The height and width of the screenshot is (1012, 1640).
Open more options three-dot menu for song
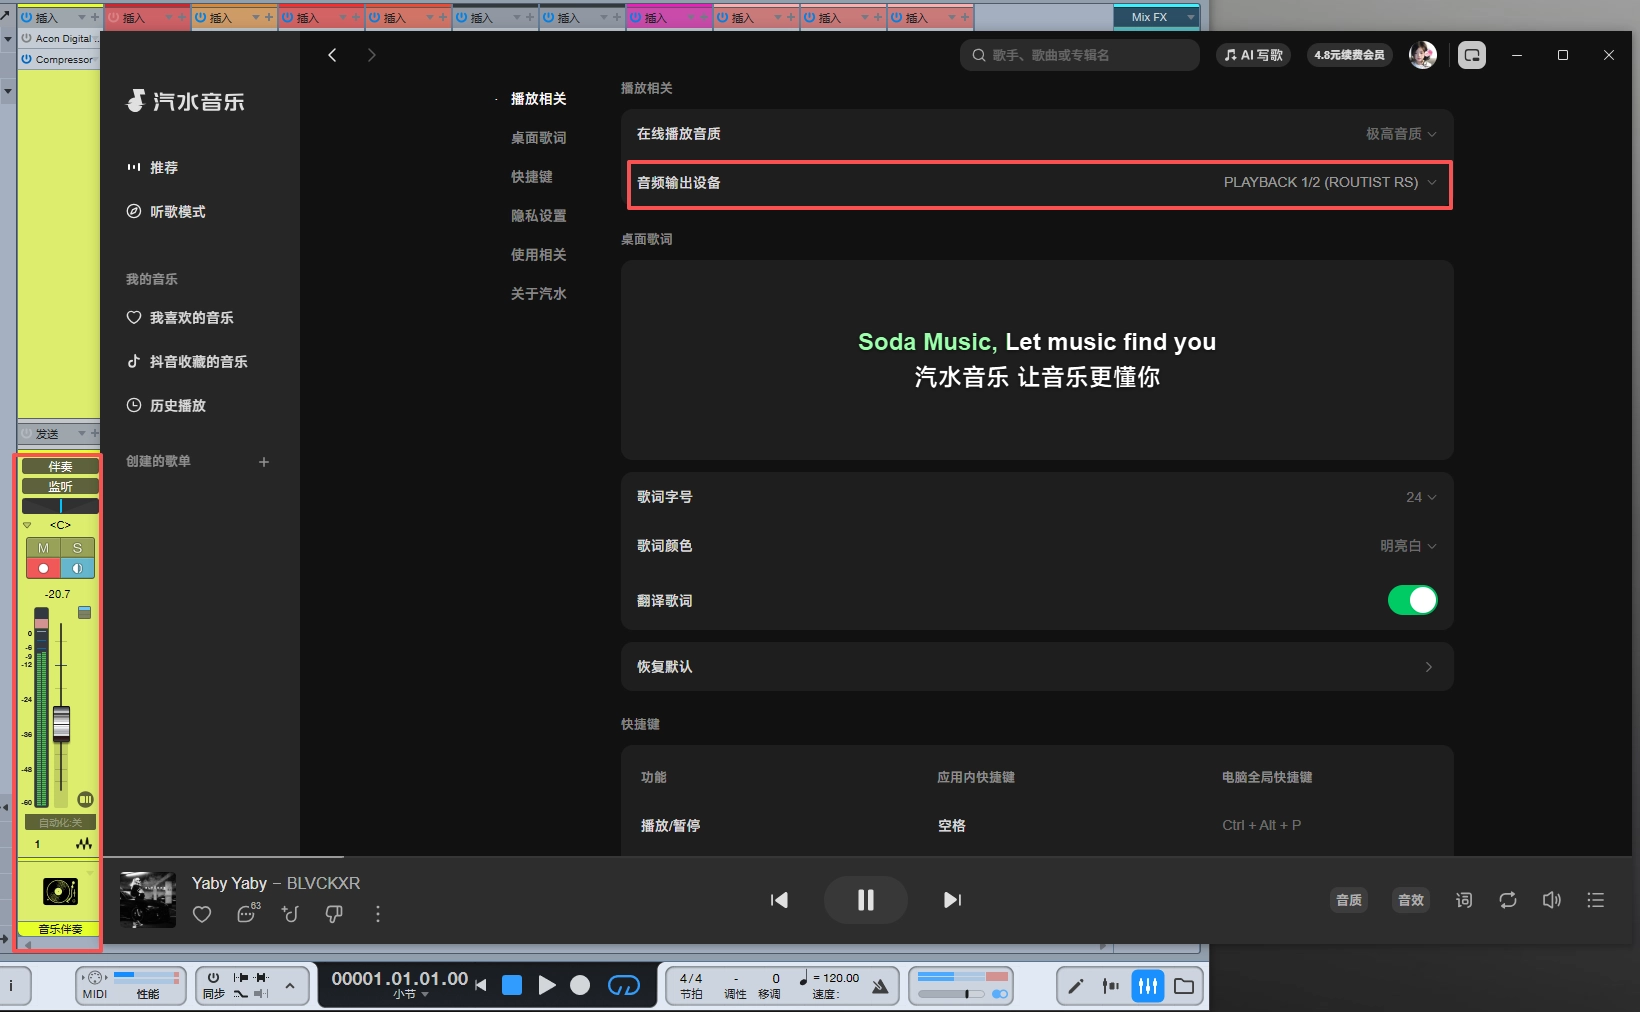378,914
